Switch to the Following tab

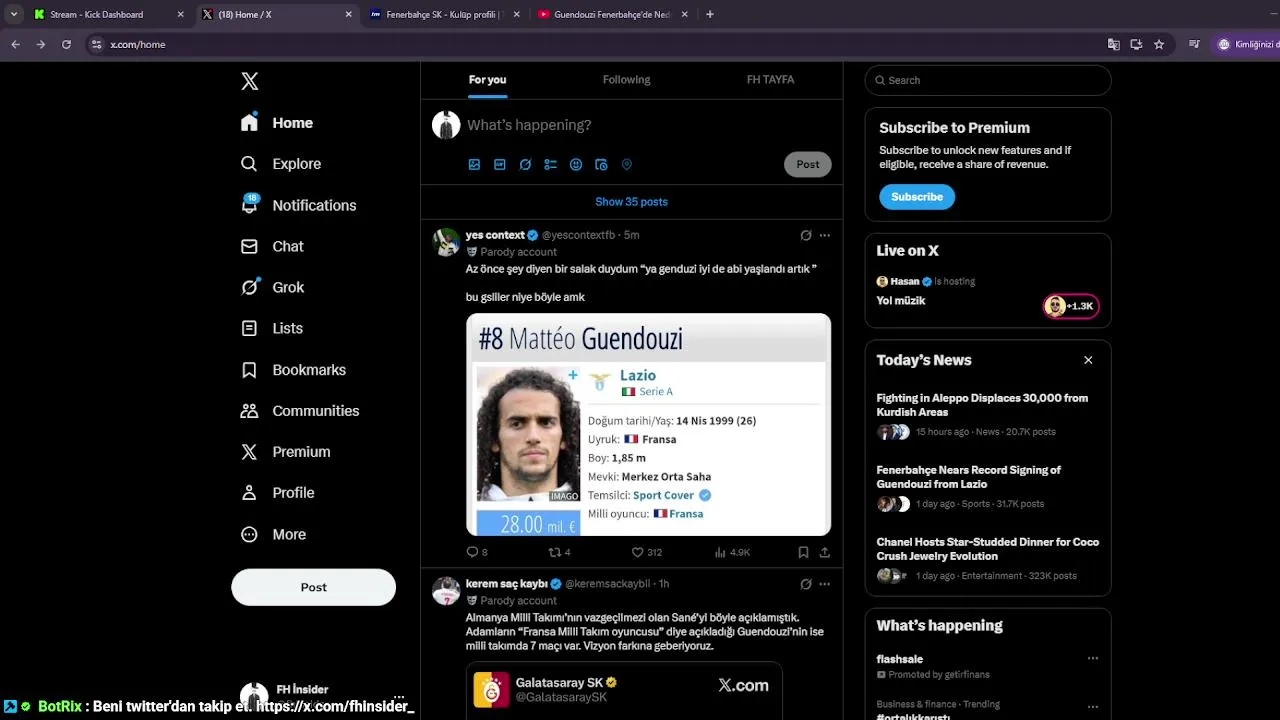(626, 80)
